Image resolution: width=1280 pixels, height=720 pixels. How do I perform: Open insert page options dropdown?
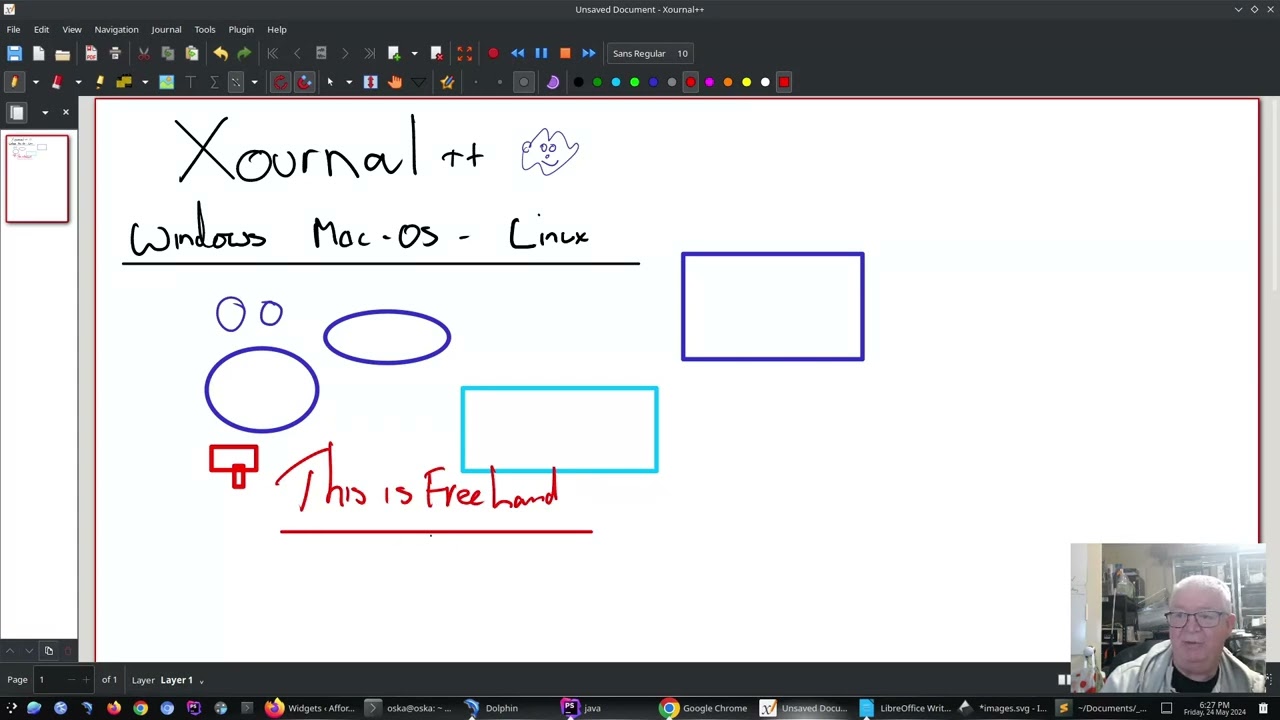click(x=414, y=53)
